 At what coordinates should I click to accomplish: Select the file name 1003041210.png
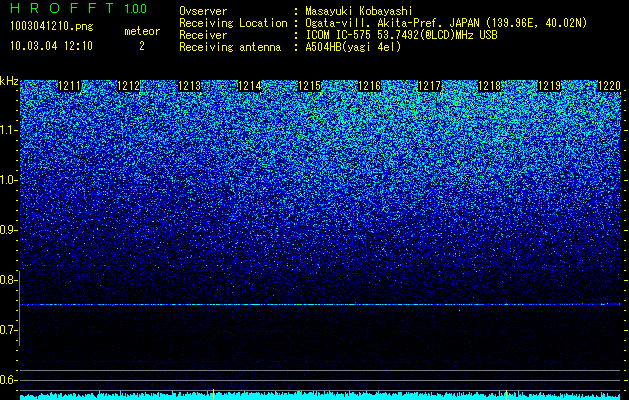tap(52, 26)
